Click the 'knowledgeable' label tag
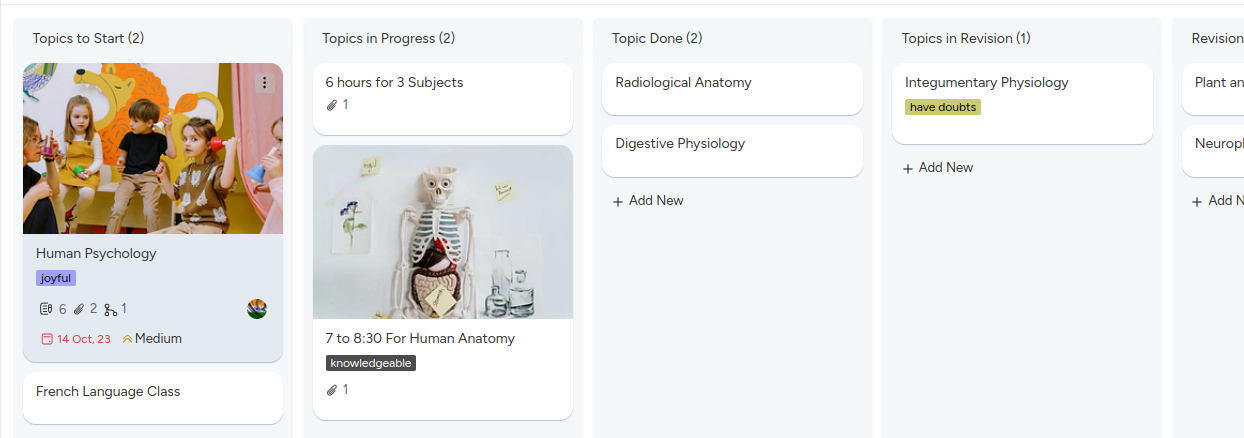The image size is (1244, 438). [370, 363]
